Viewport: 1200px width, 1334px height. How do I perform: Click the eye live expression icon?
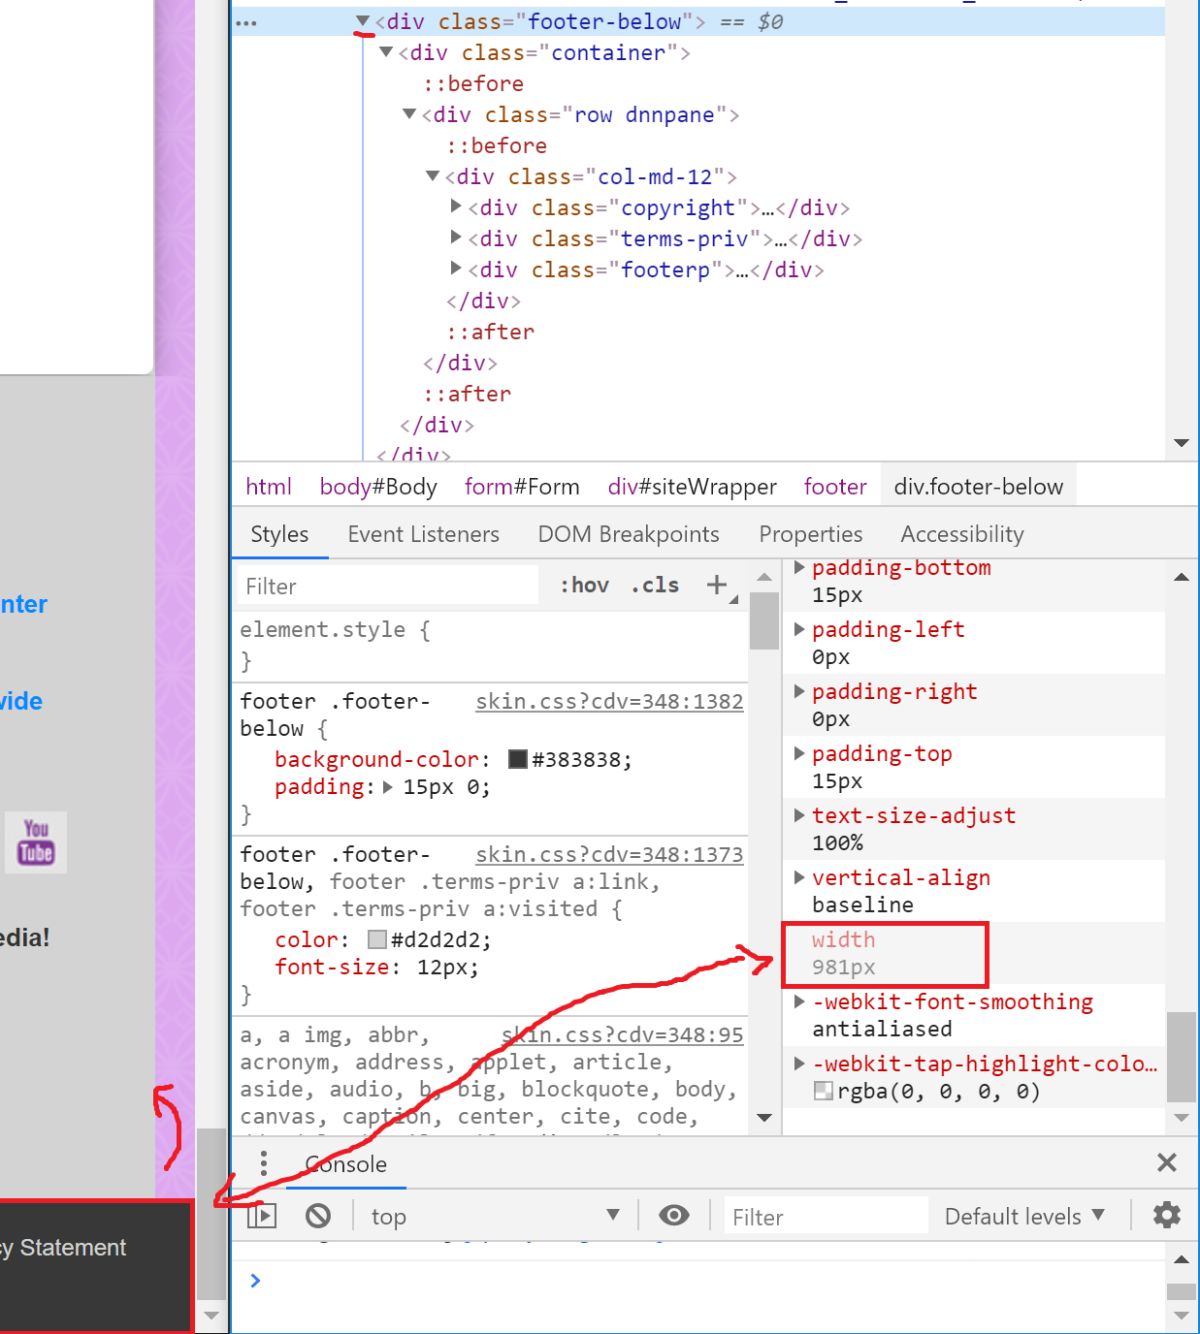[x=674, y=1215]
